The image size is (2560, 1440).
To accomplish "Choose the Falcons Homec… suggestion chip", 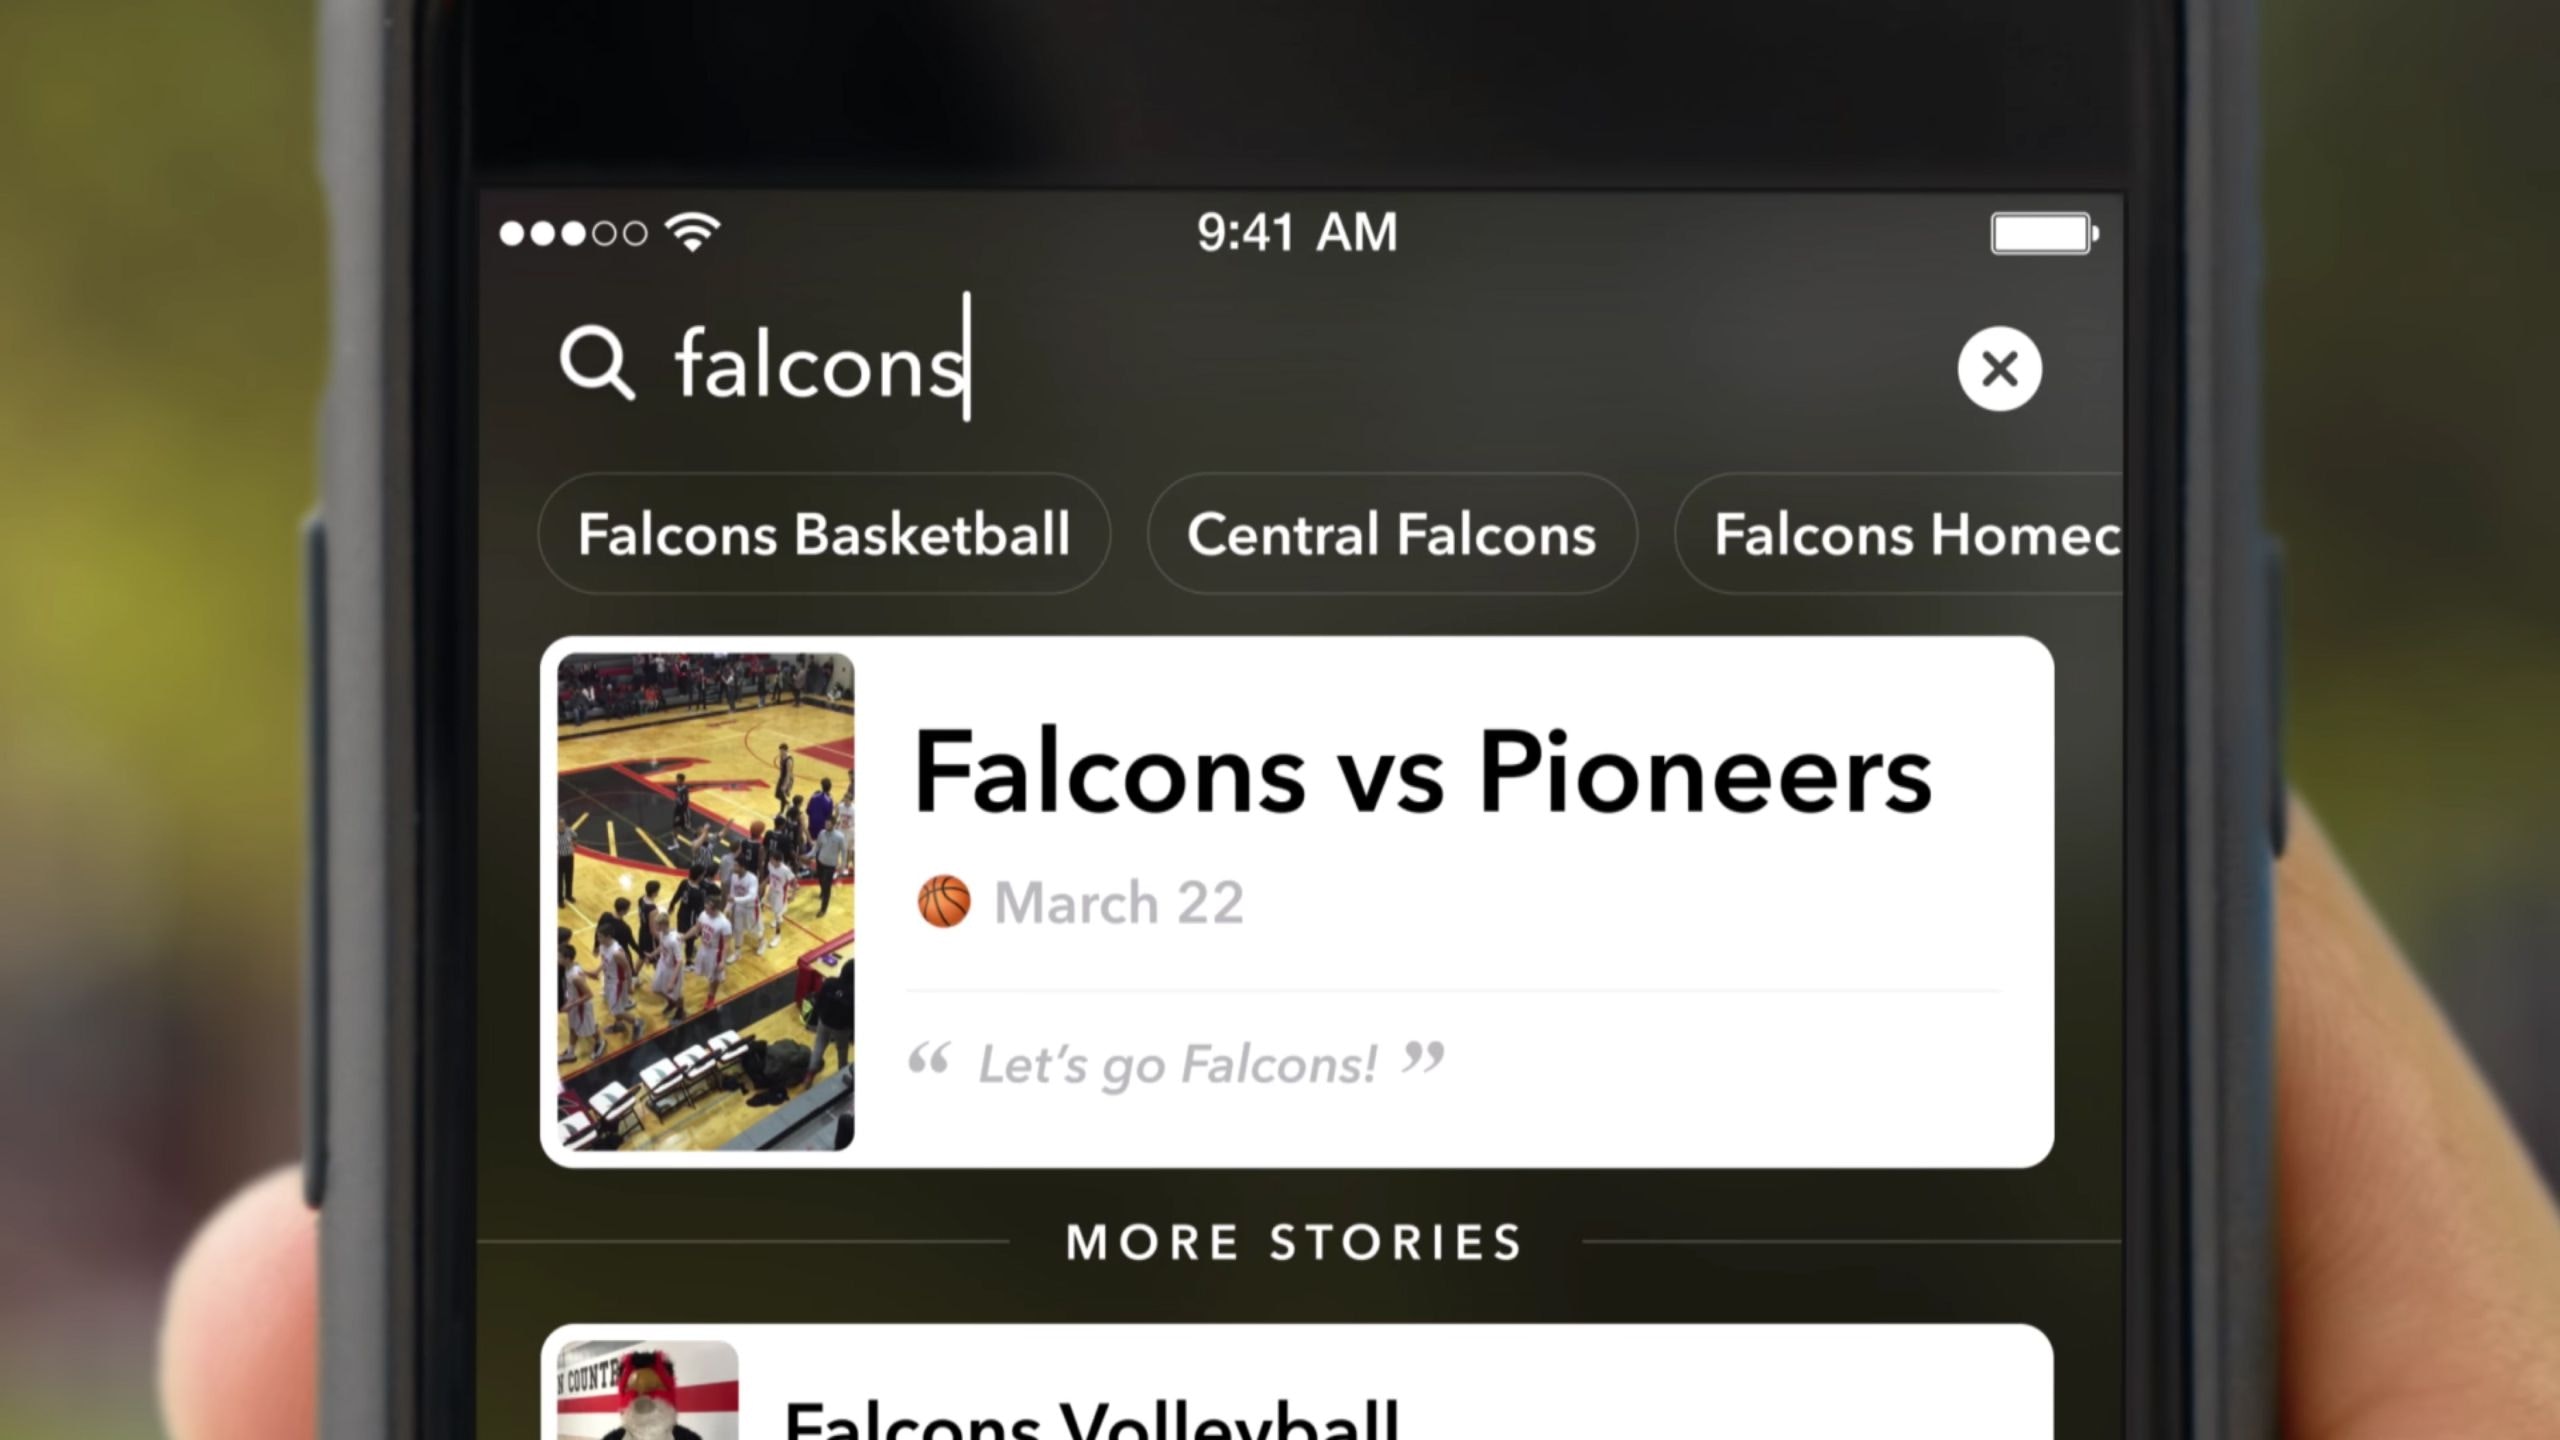I will coord(1900,534).
